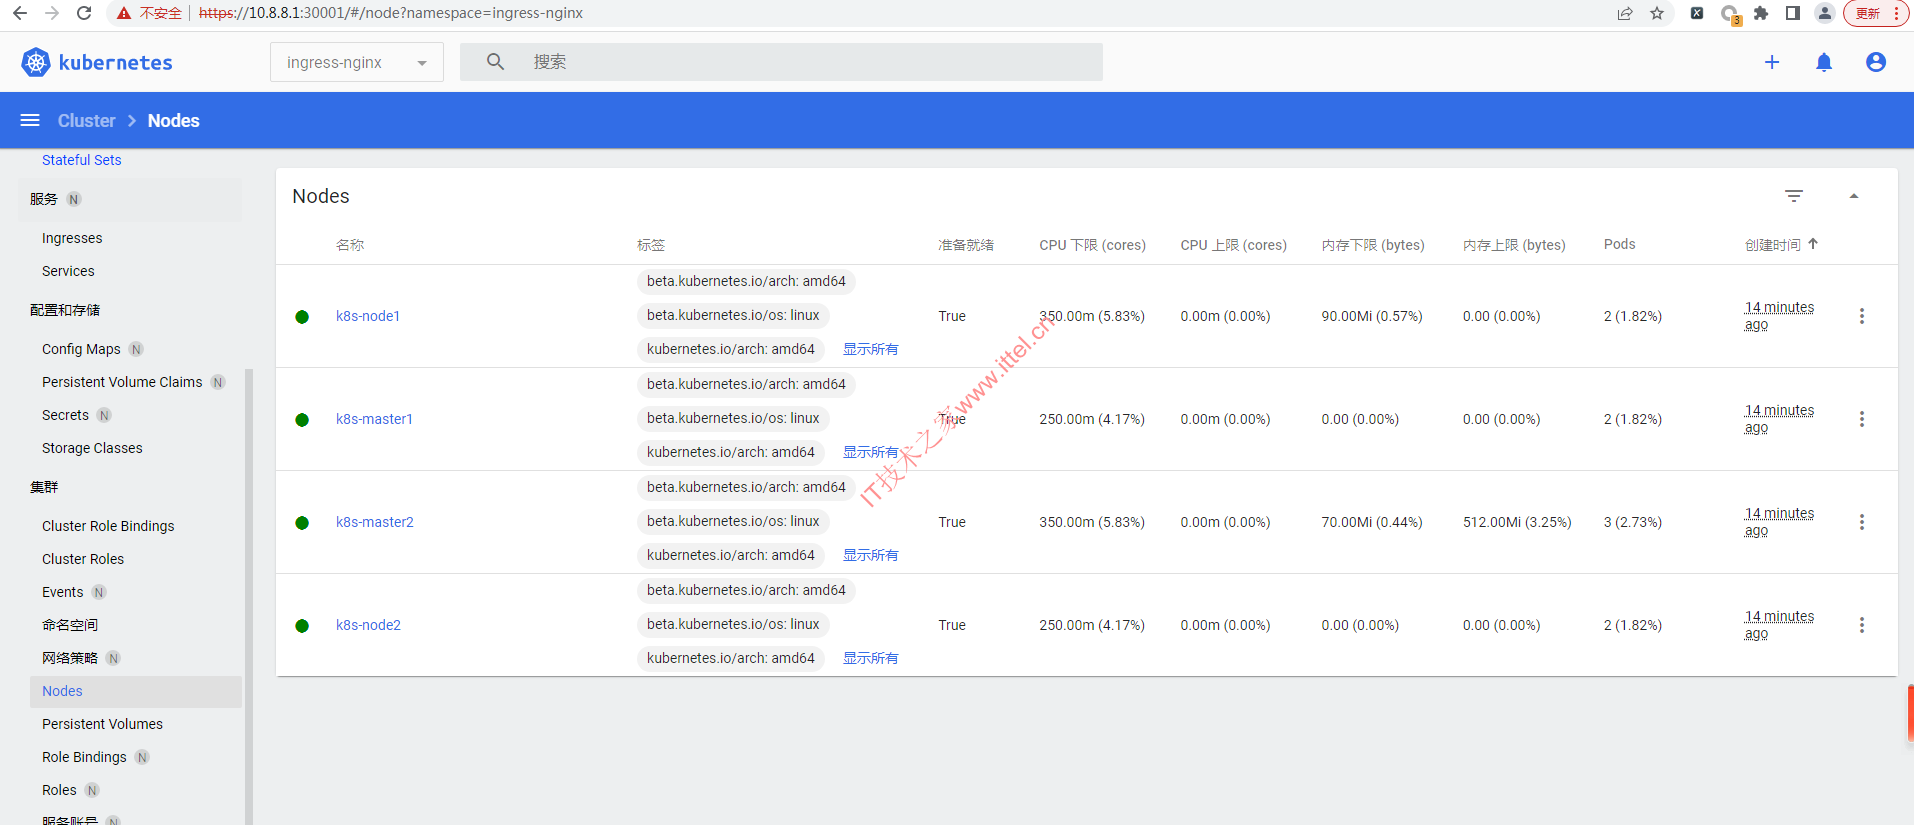
Task: Open the browser extensions puzzle icon
Action: pos(1761,13)
